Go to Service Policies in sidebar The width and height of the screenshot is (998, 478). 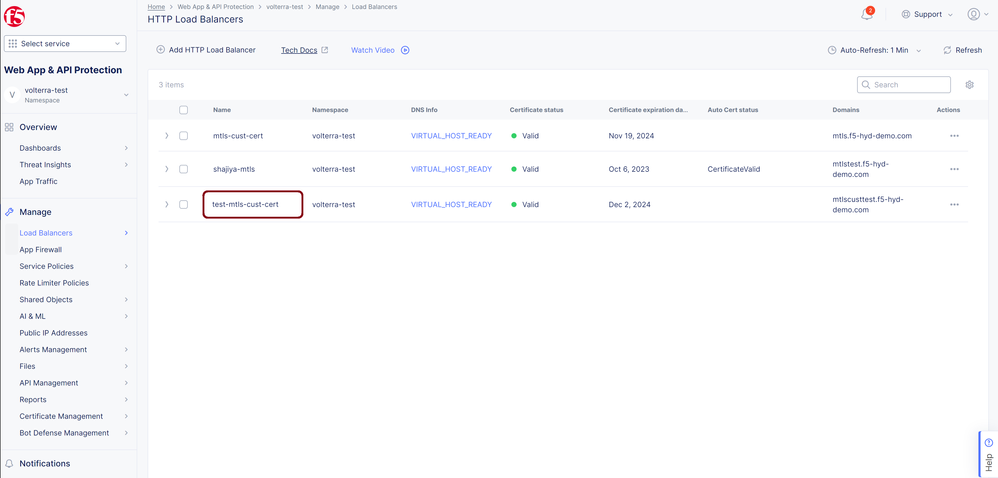(x=46, y=266)
